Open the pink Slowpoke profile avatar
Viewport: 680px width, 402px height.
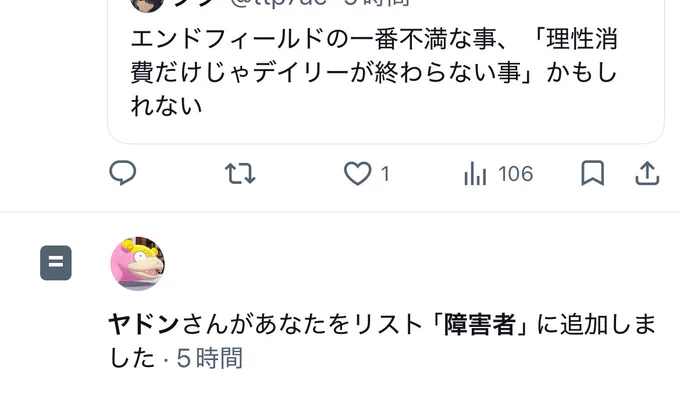pyautogui.click(x=137, y=263)
